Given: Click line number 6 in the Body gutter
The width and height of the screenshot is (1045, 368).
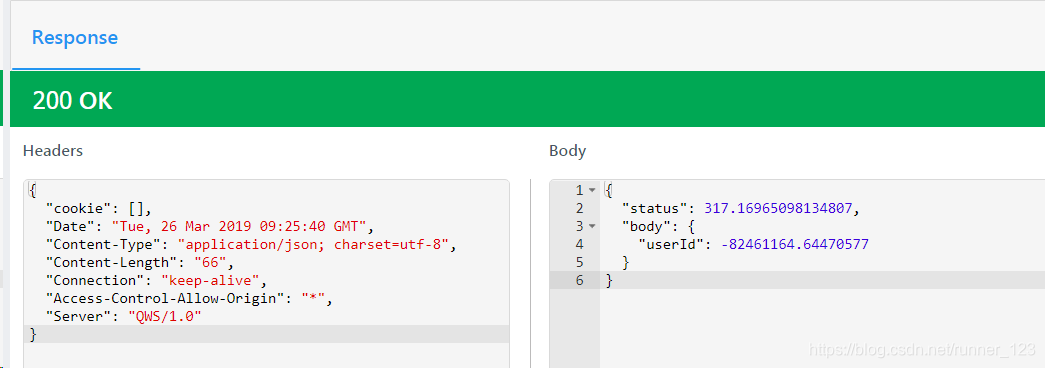Looking at the screenshot, I should pos(579,281).
